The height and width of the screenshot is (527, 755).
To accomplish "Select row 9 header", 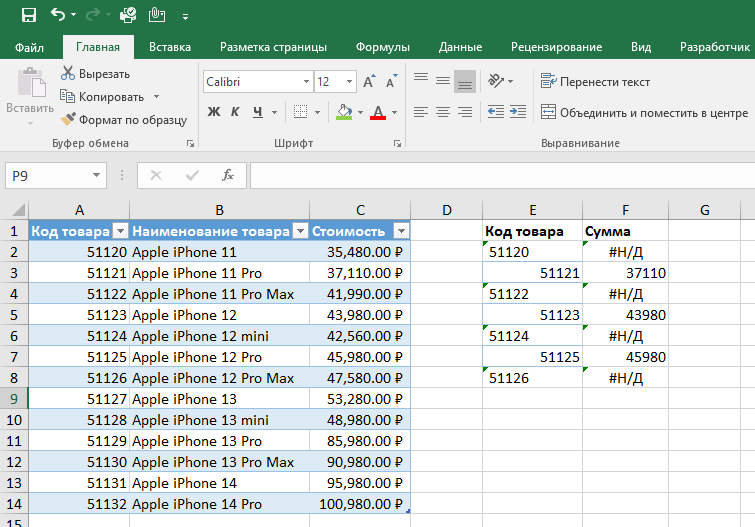I will pos(14,399).
